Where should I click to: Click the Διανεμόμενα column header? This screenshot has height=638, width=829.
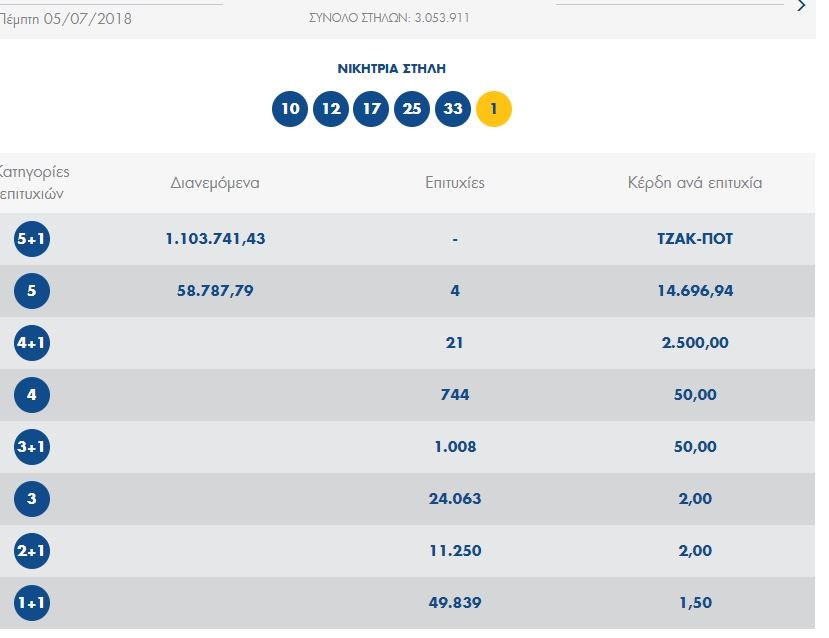pos(215,183)
